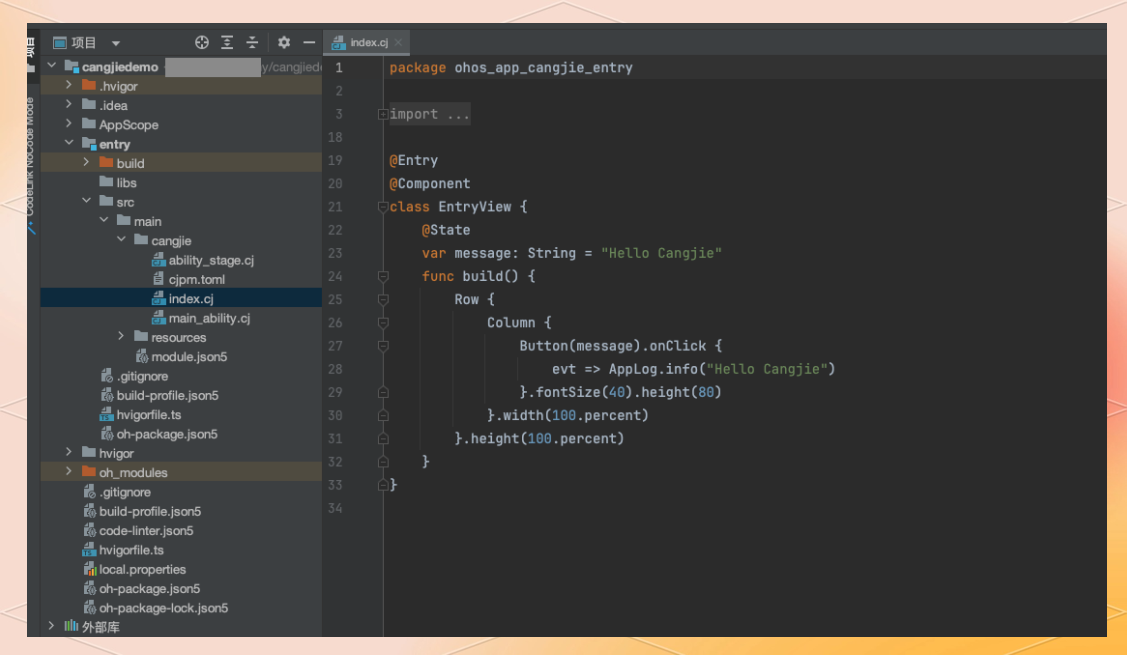
Task: Click the package name ohos_app_cangjie_entry
Action: tap(543, 68)
